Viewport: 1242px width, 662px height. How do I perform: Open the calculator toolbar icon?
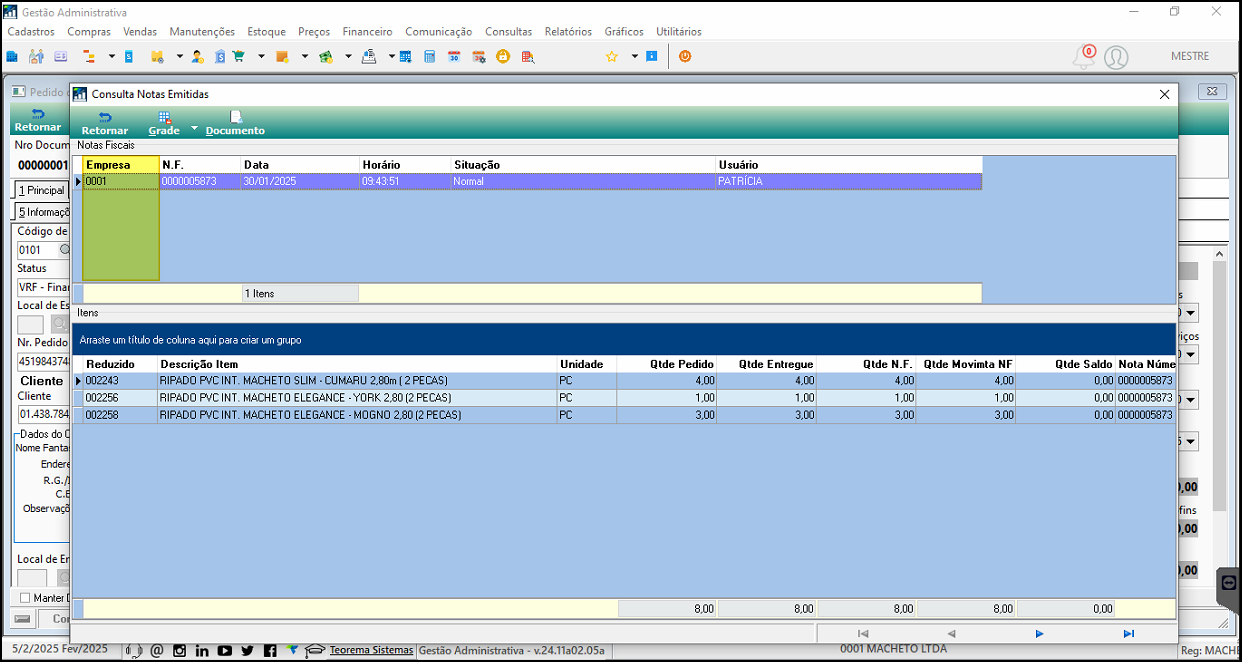[430, 56]
